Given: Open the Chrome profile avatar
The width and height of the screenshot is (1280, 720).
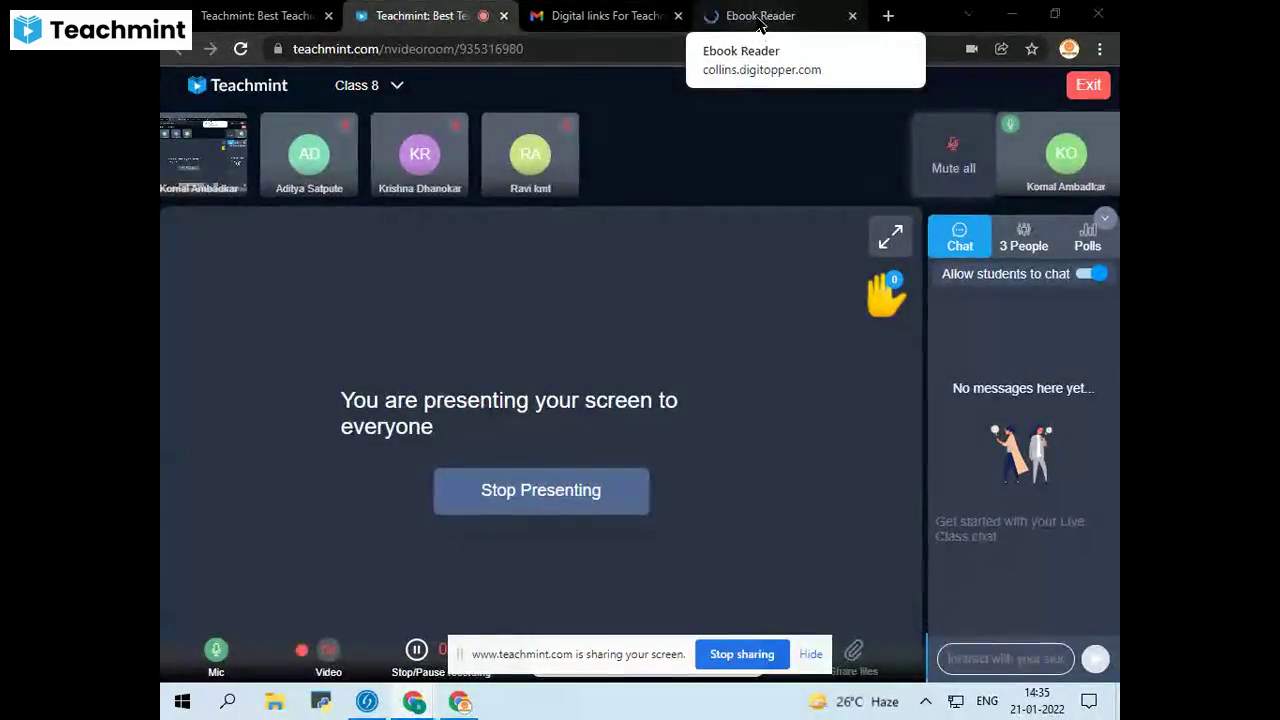Looking at the screenshot, I should pos(1069,49).
